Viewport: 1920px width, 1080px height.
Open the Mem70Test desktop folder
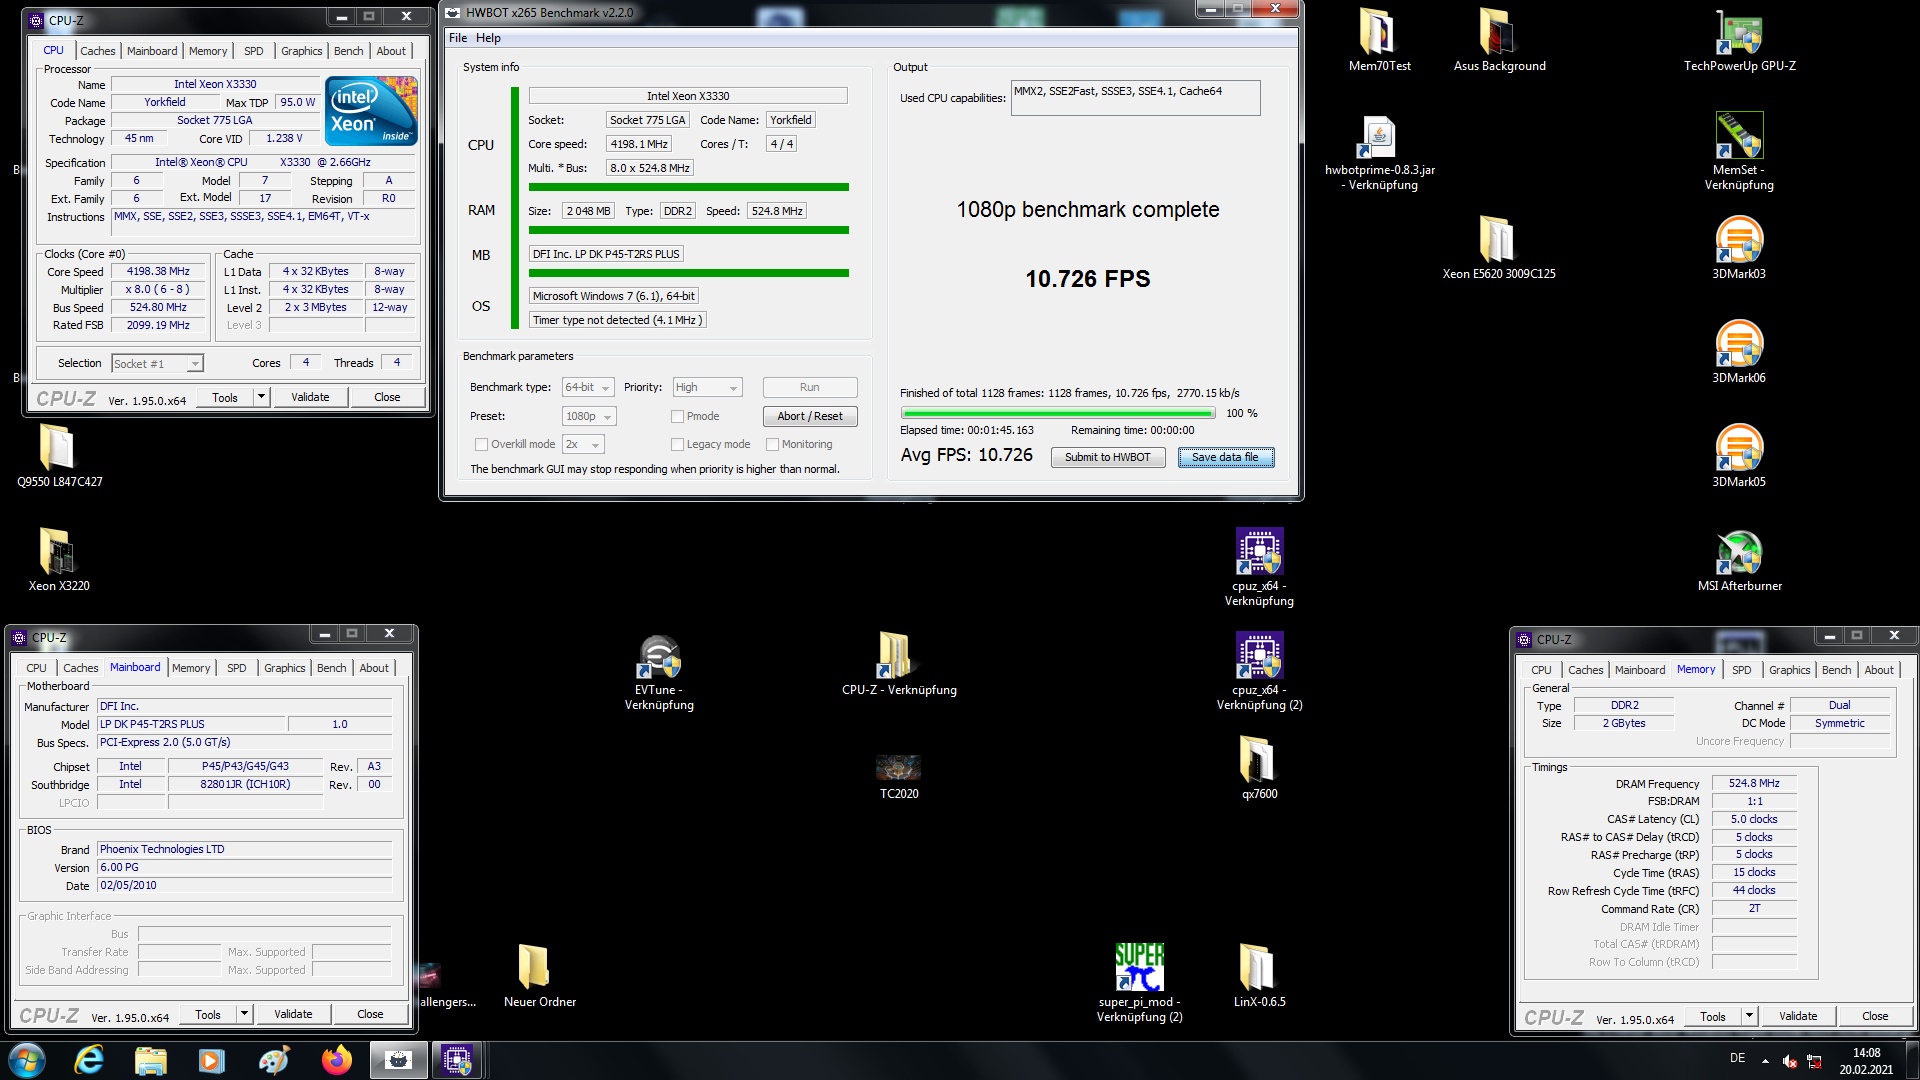click(x=1379, y=40)
